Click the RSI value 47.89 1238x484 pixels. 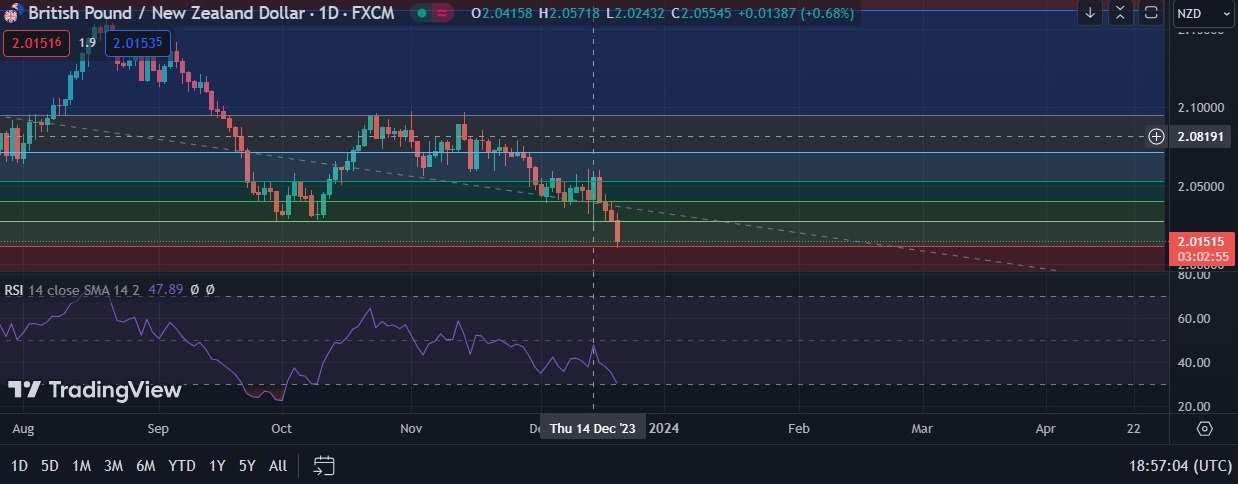coord(165,289)
